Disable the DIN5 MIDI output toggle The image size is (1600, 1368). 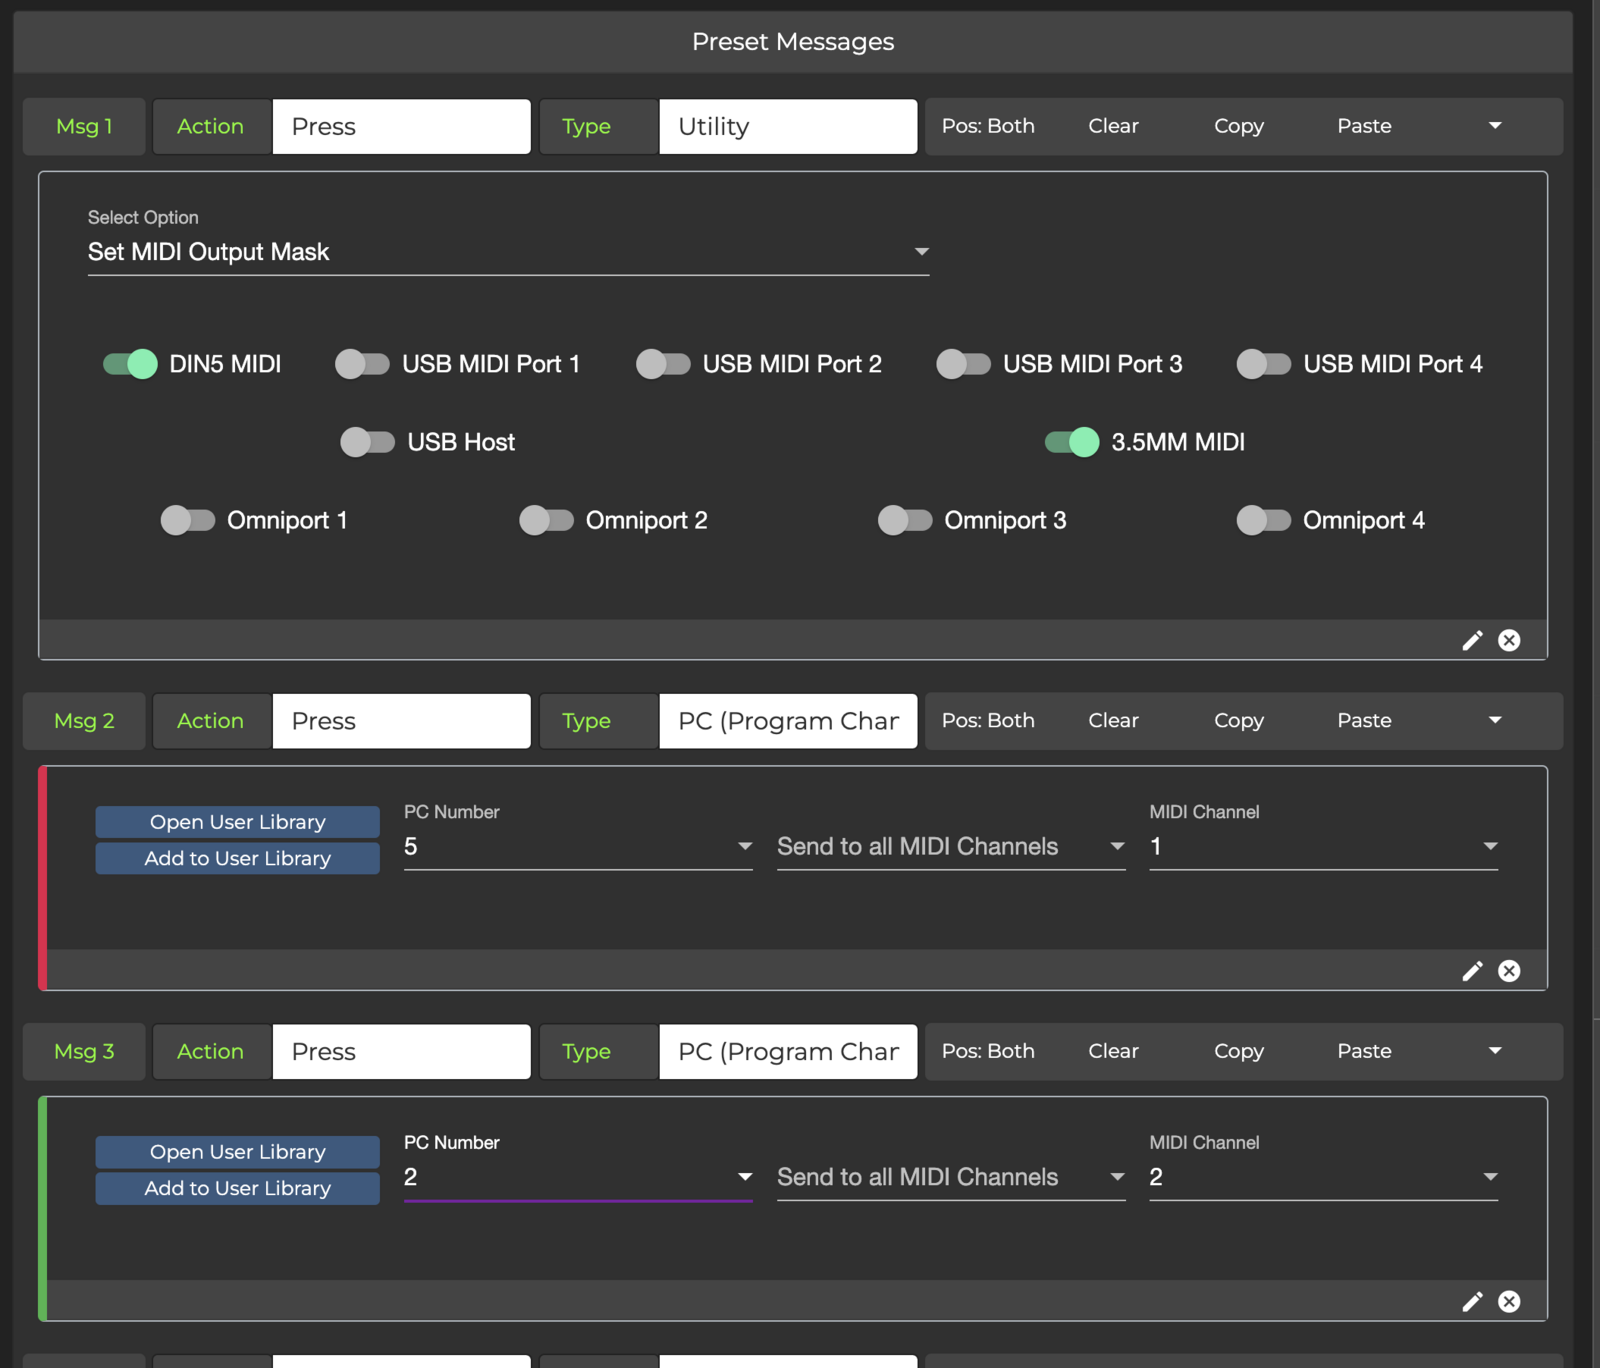pos(131,364)
